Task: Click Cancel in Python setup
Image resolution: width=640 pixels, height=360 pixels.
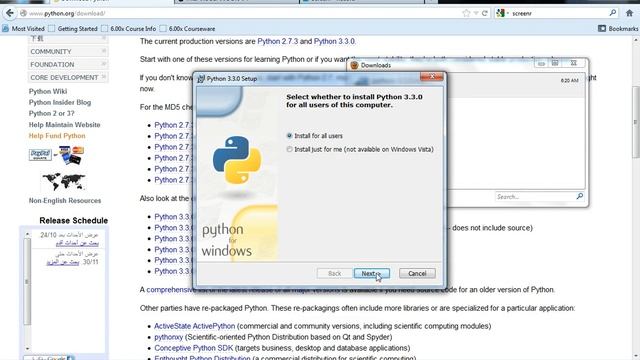Action: coord(417,273)
